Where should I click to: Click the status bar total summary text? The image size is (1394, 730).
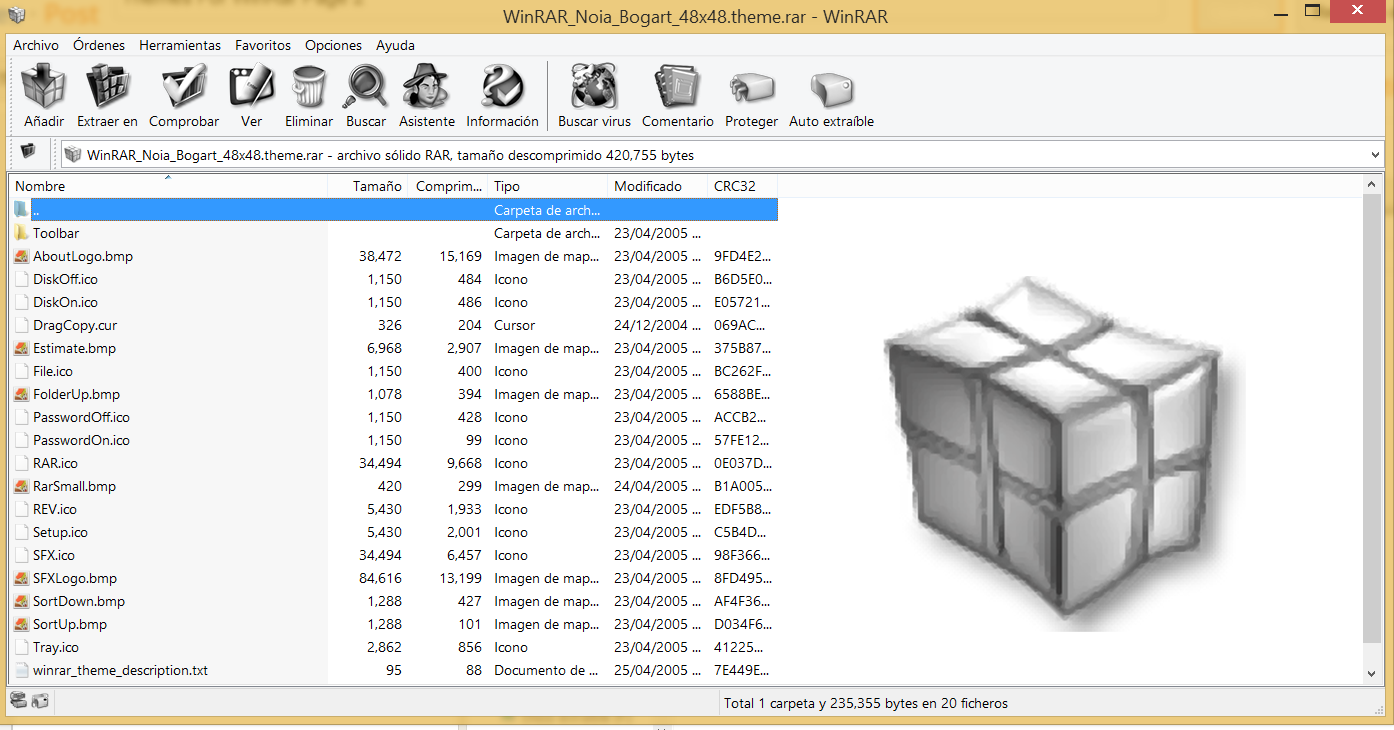866,703
